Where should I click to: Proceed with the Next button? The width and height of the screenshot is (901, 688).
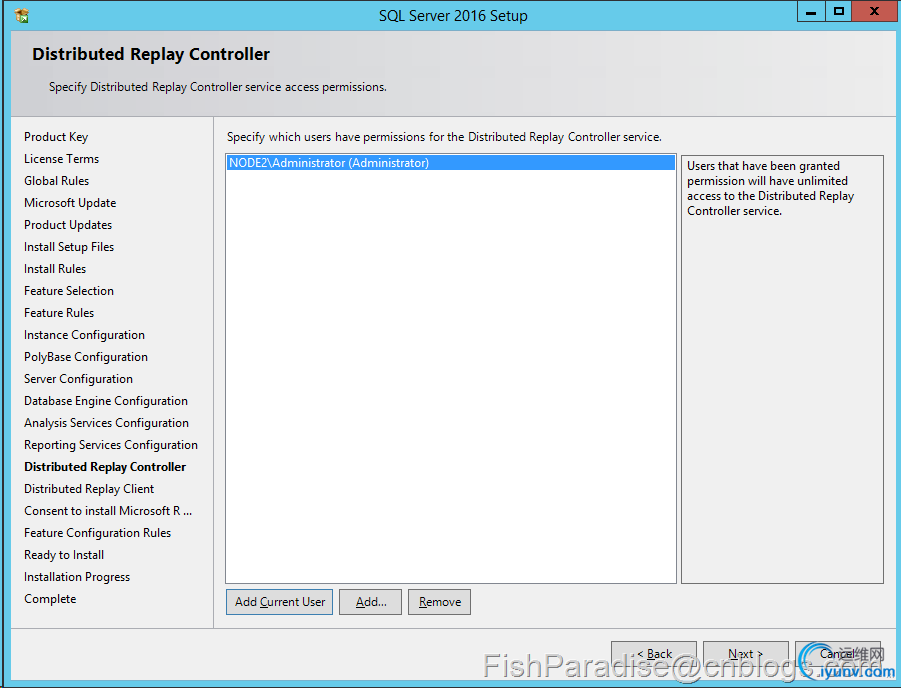746,654
